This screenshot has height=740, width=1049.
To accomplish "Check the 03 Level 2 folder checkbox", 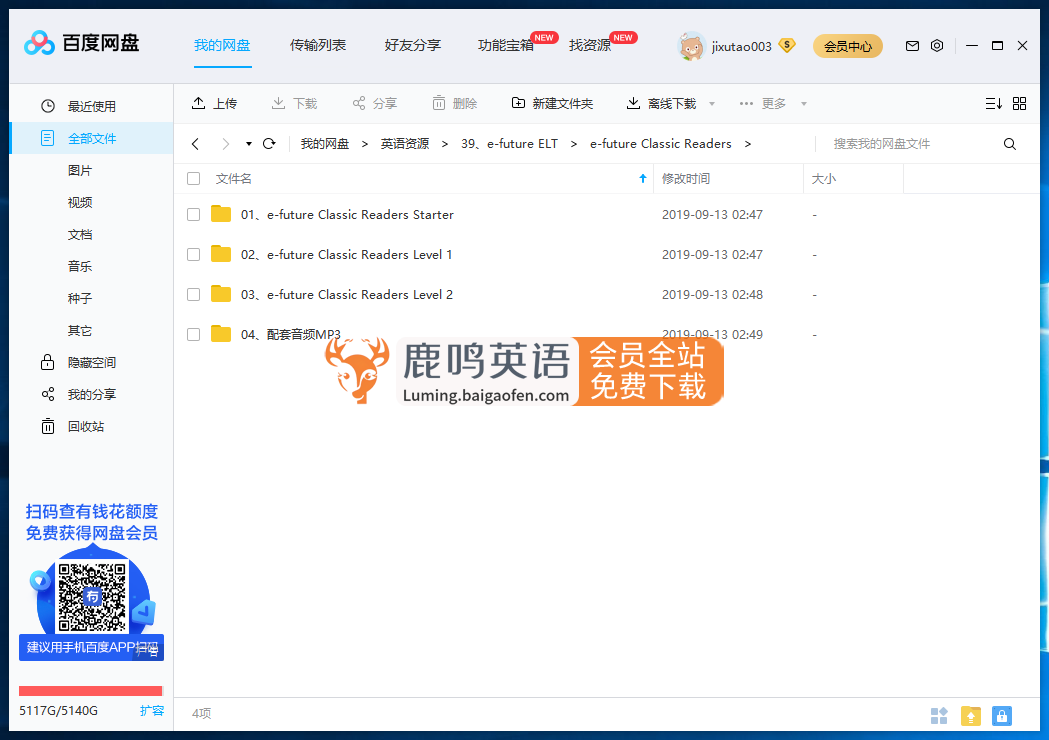I will 193,294.
